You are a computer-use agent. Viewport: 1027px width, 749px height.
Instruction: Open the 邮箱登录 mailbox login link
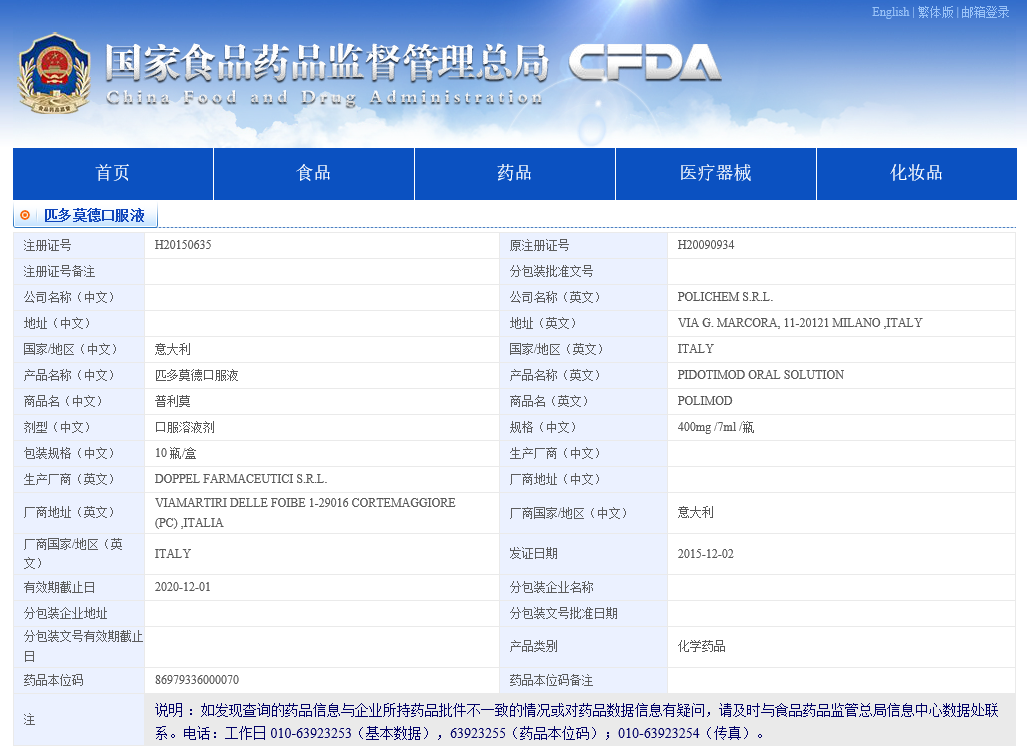(985, 12)
